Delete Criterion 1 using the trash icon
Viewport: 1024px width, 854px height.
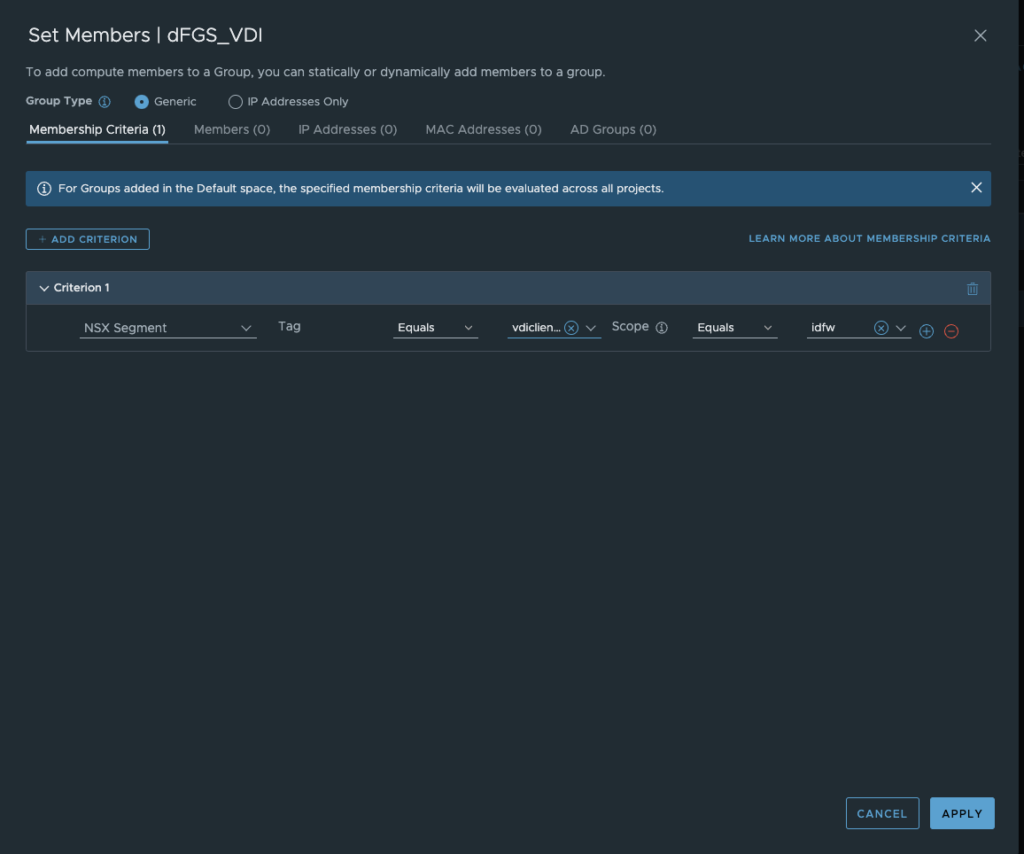coord(972,289)
